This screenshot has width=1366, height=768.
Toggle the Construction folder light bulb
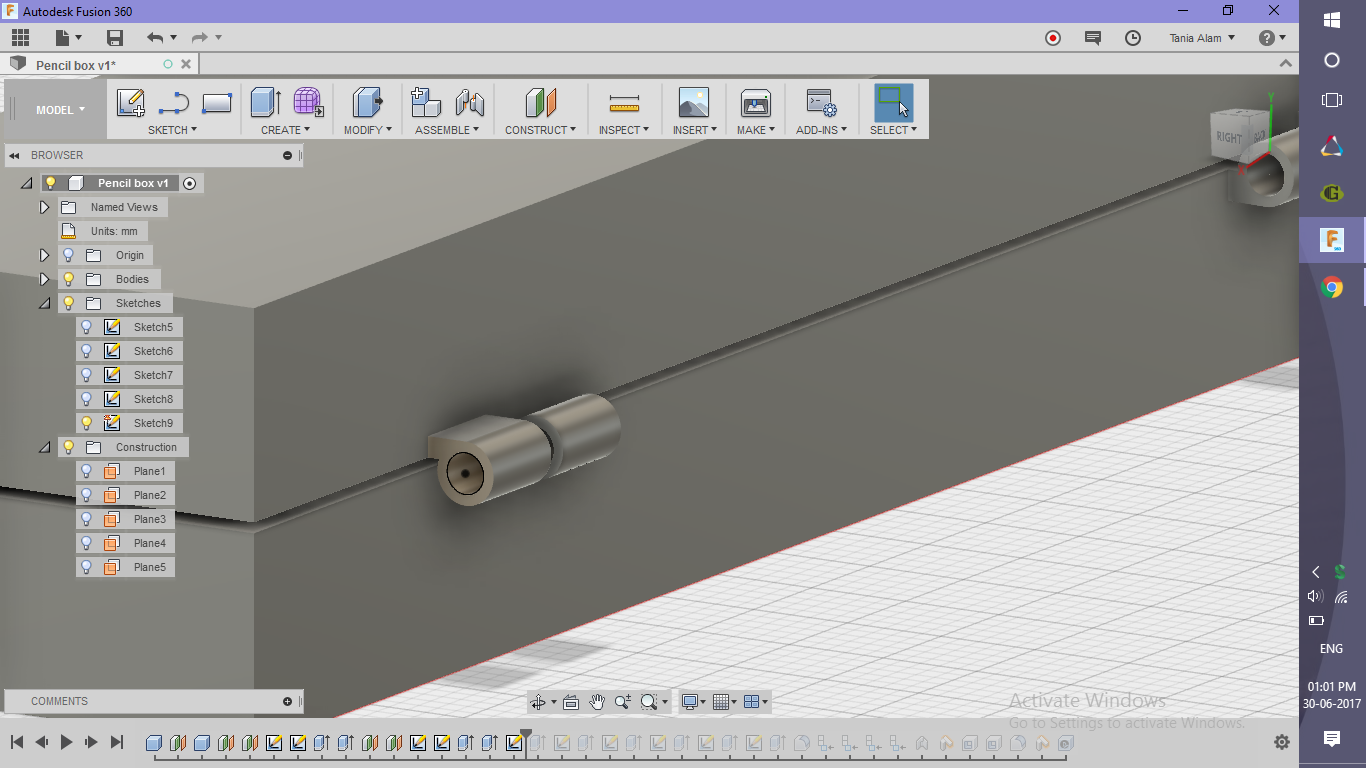69,447
